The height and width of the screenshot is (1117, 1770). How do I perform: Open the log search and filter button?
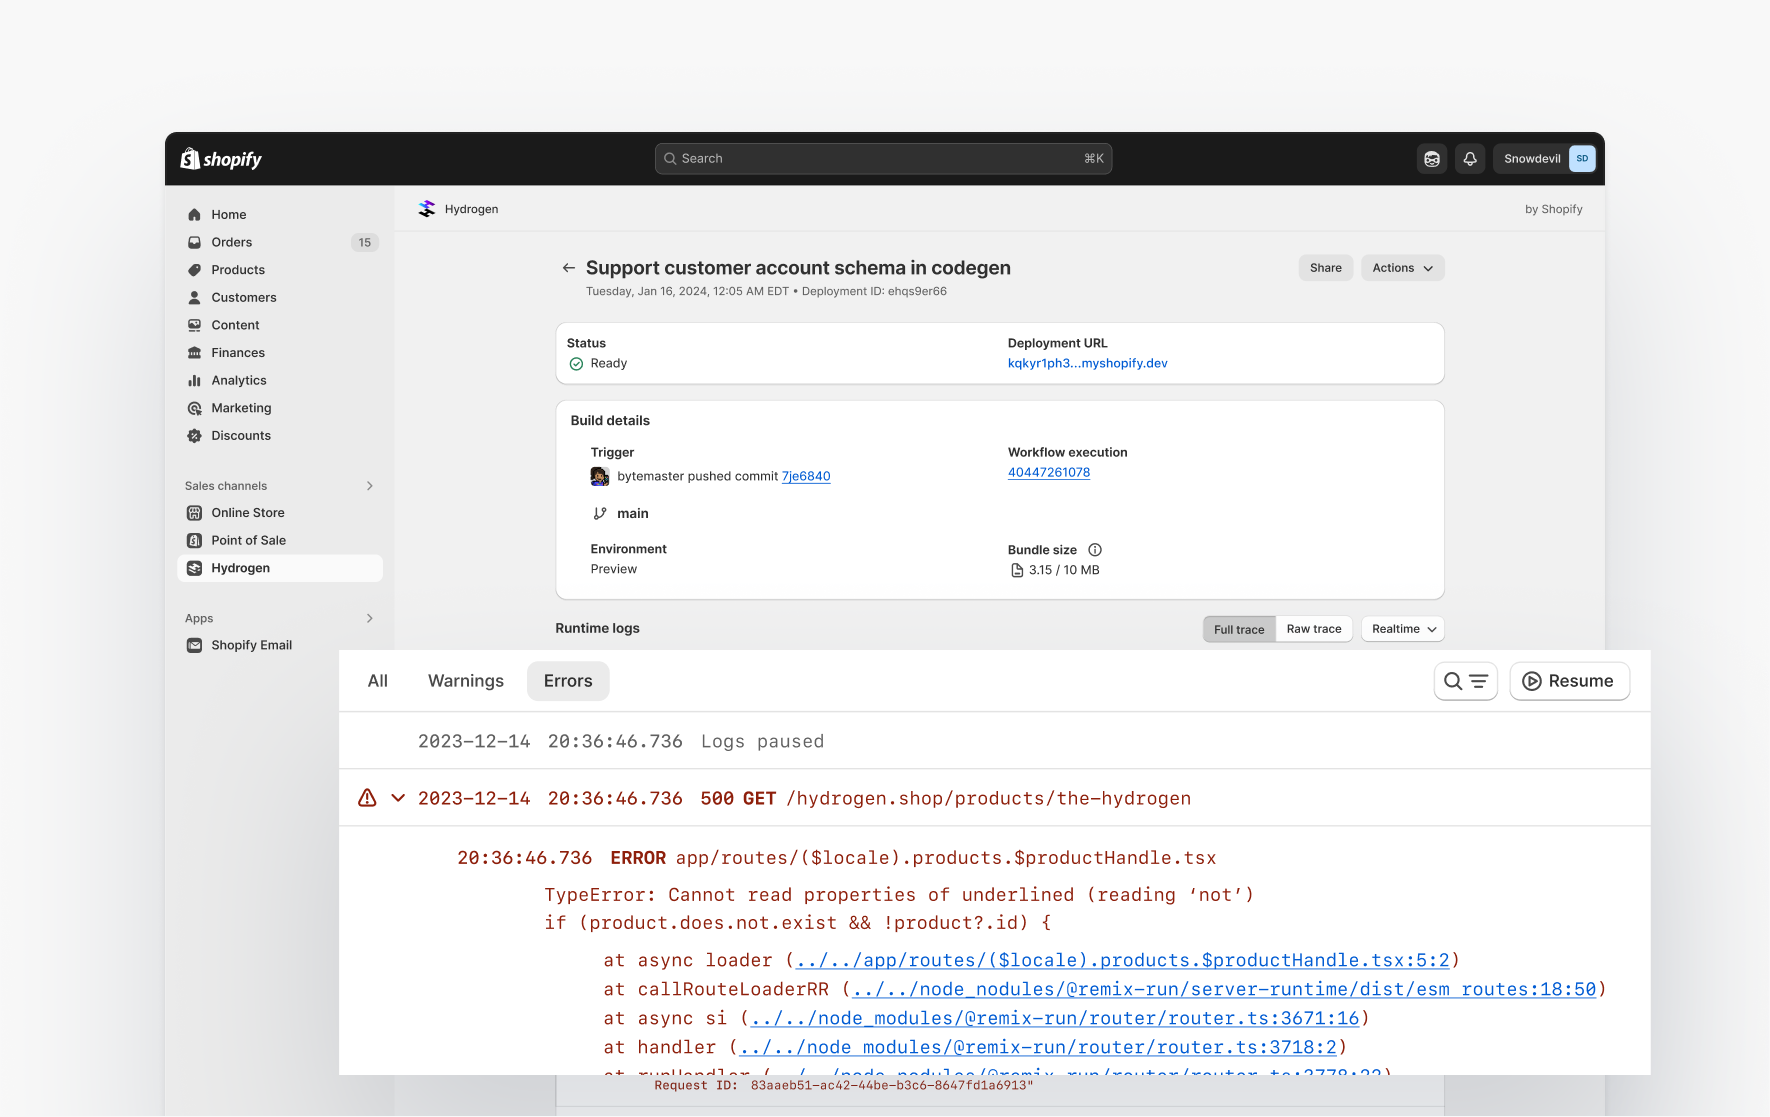coord(1465,681)
